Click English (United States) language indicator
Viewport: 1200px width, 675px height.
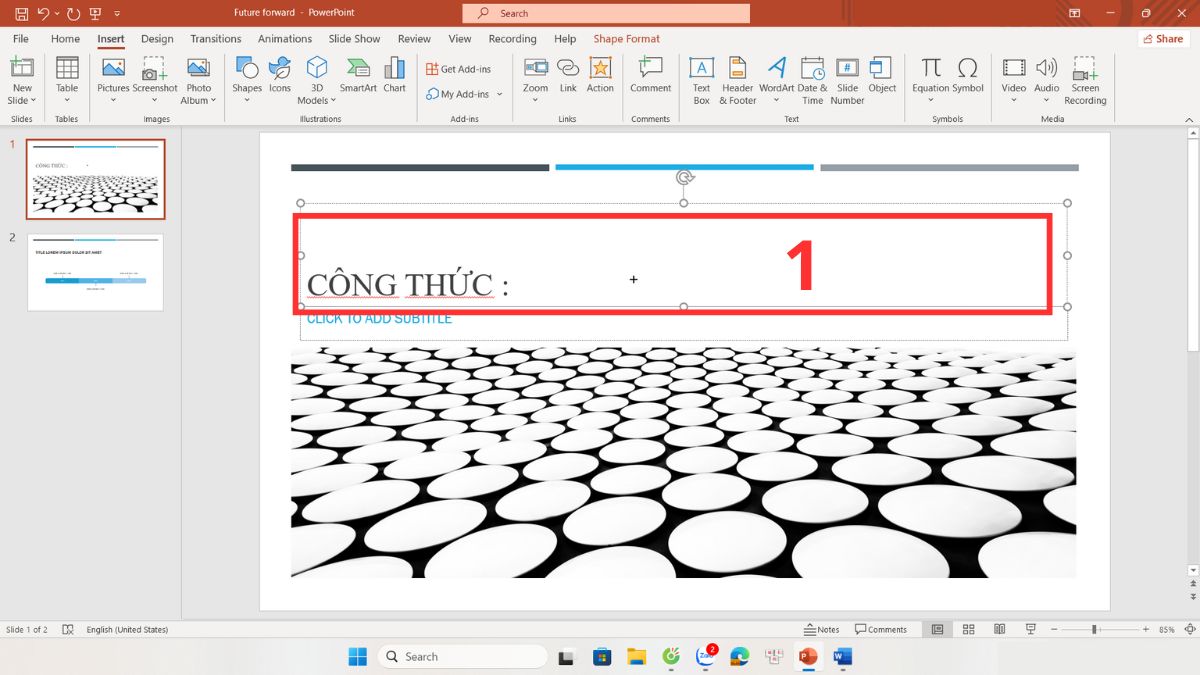point(127,629)
